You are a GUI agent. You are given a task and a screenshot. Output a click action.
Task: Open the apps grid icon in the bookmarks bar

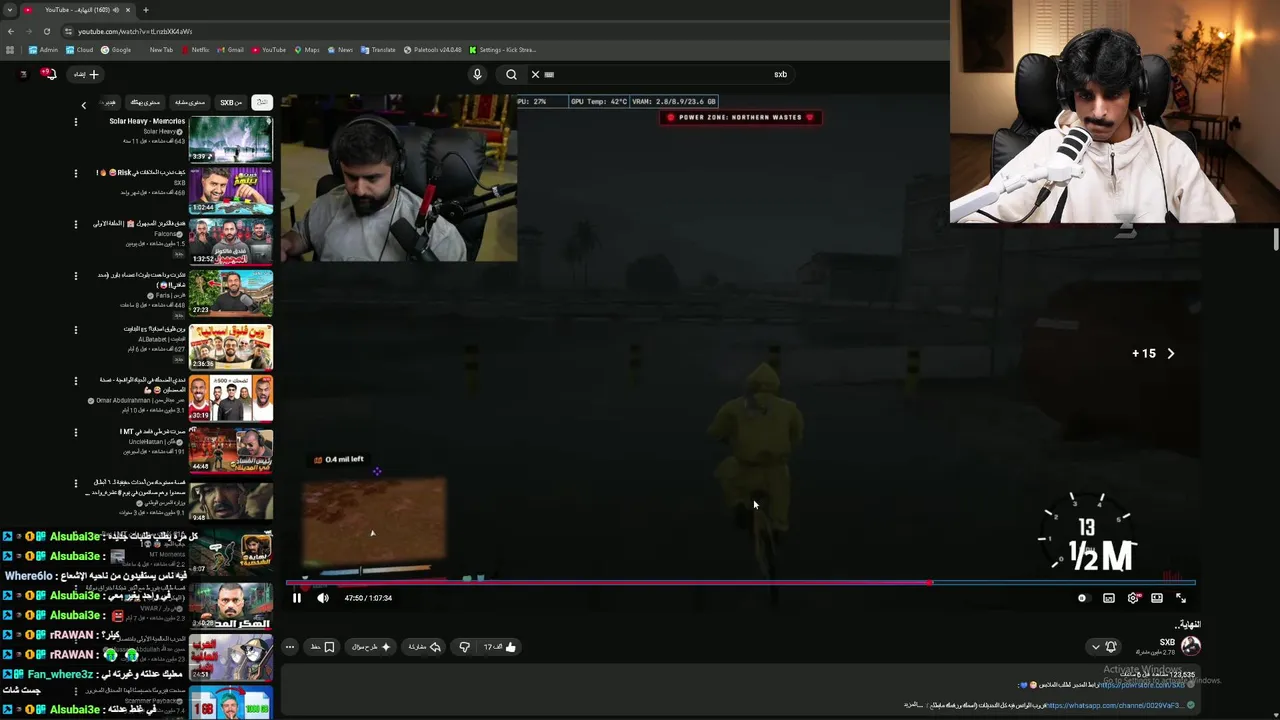pyautogui.click(x=10, y=50)
